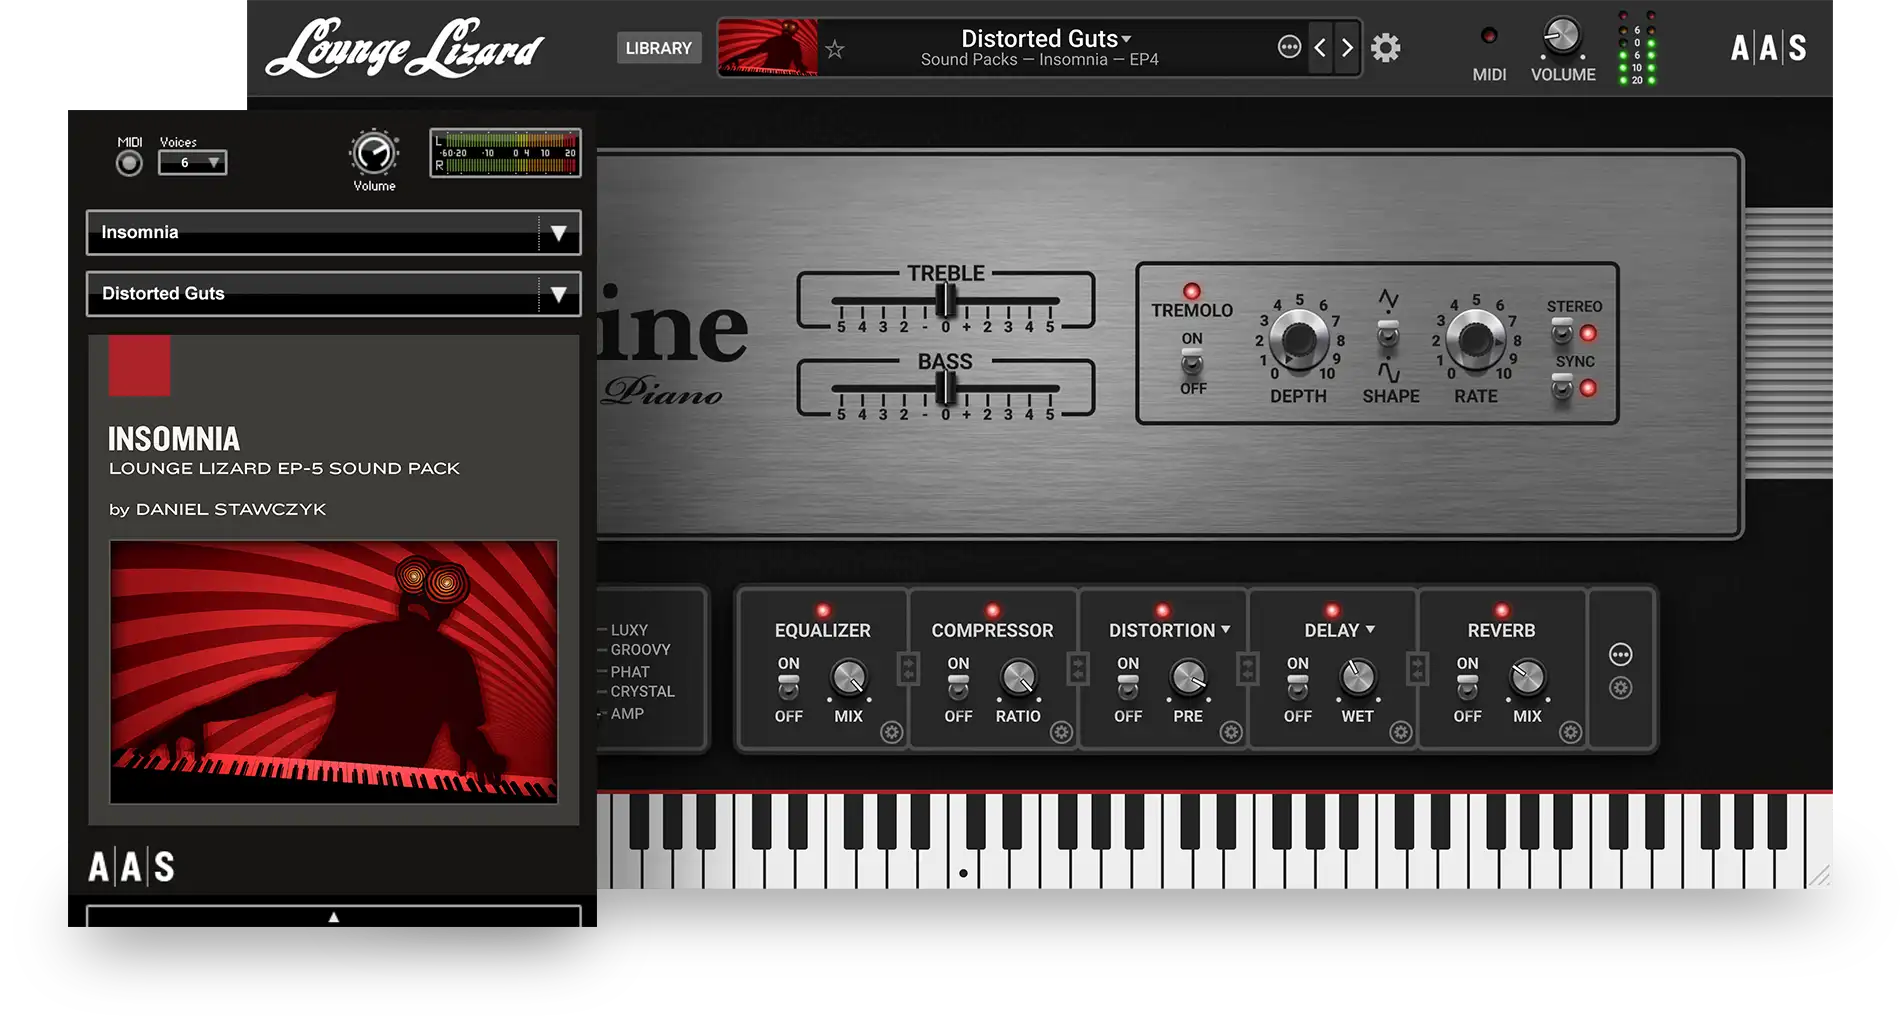Go to next preset with right arrow
The height and width of the screenshot is (1016, 1900).
click(1347, 48)
